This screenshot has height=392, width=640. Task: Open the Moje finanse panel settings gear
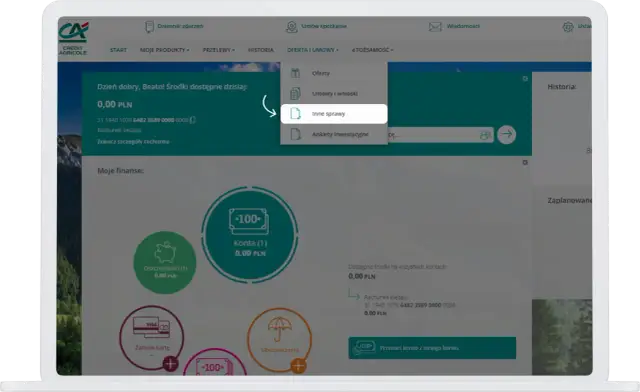[x=525, y=163]
